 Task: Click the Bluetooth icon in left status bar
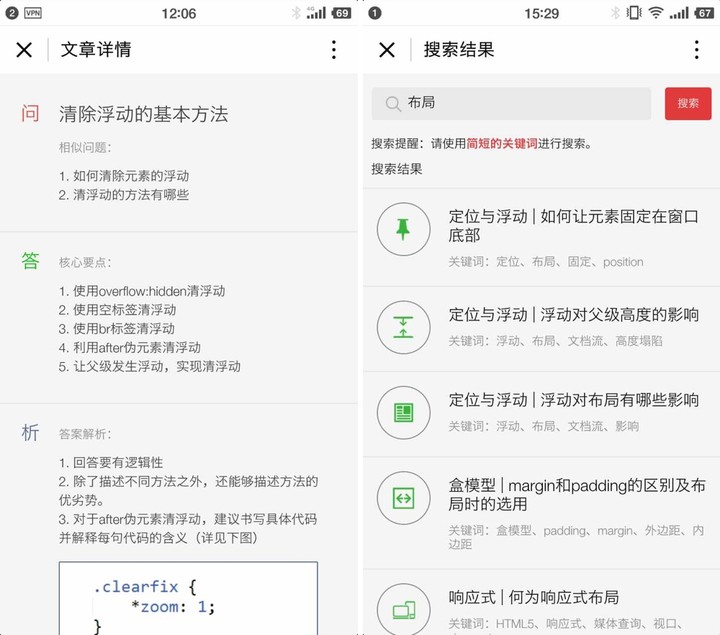click(296, 13)
